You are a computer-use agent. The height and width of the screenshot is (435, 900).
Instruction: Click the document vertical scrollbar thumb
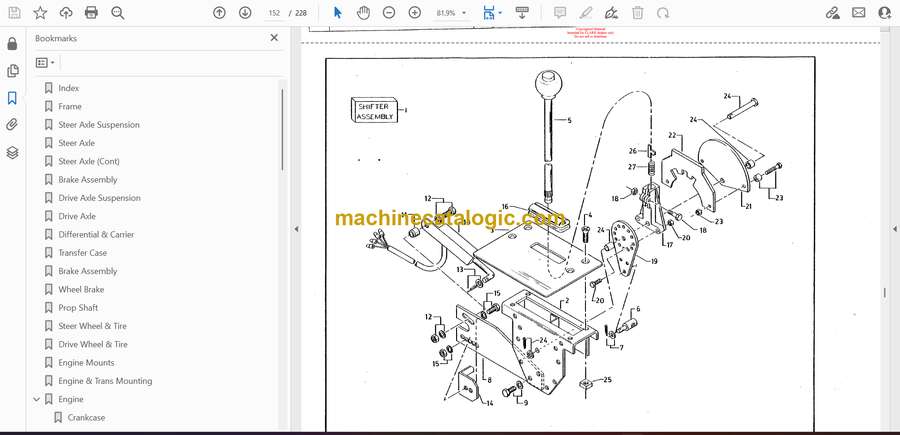click(885, 293)
